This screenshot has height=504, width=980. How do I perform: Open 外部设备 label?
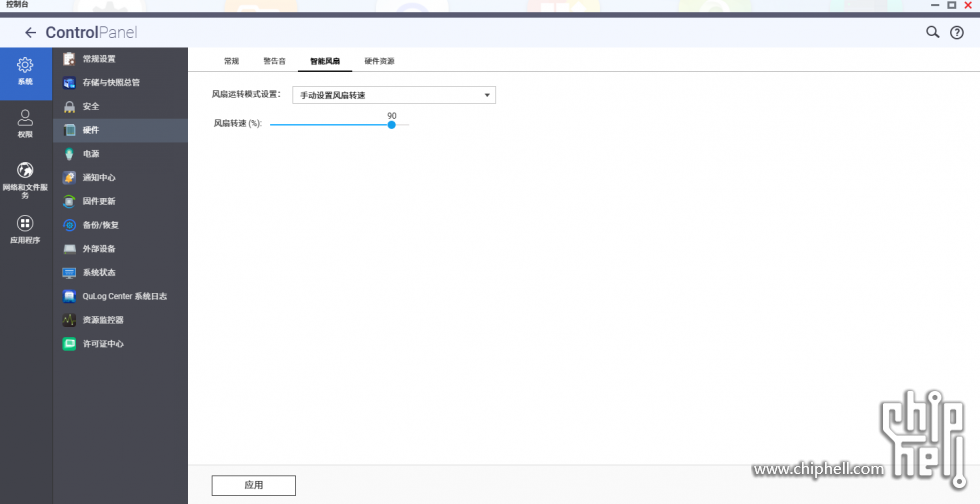pyautogui.click(x=99, y=249)
